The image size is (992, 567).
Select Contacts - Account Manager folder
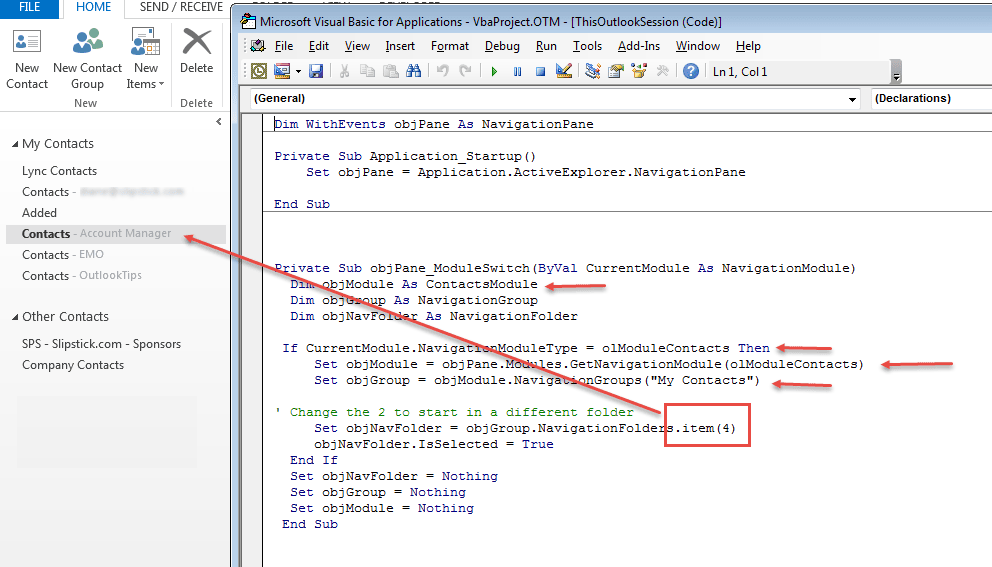pos(116,234)
